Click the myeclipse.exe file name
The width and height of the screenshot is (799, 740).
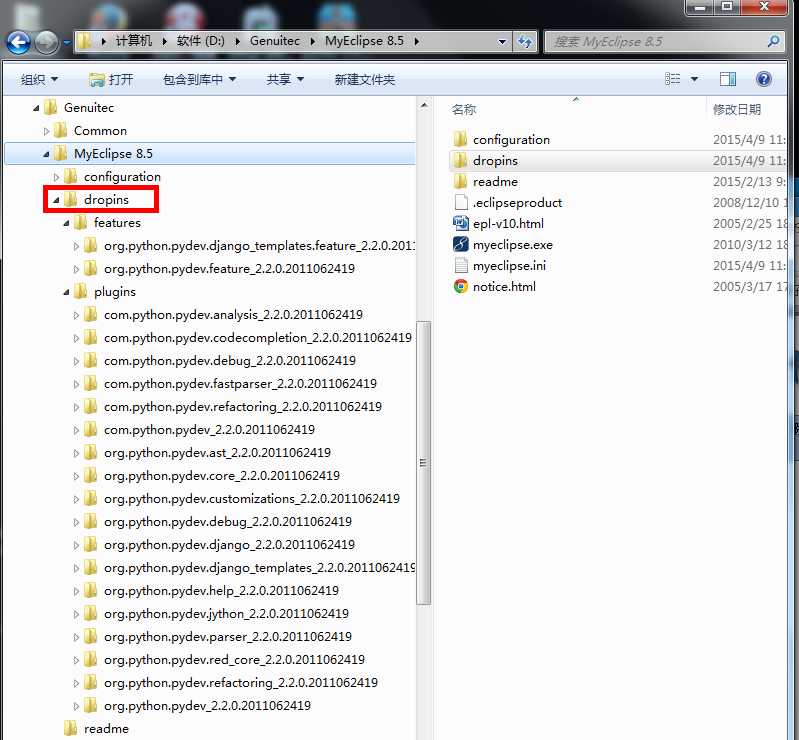513,245
